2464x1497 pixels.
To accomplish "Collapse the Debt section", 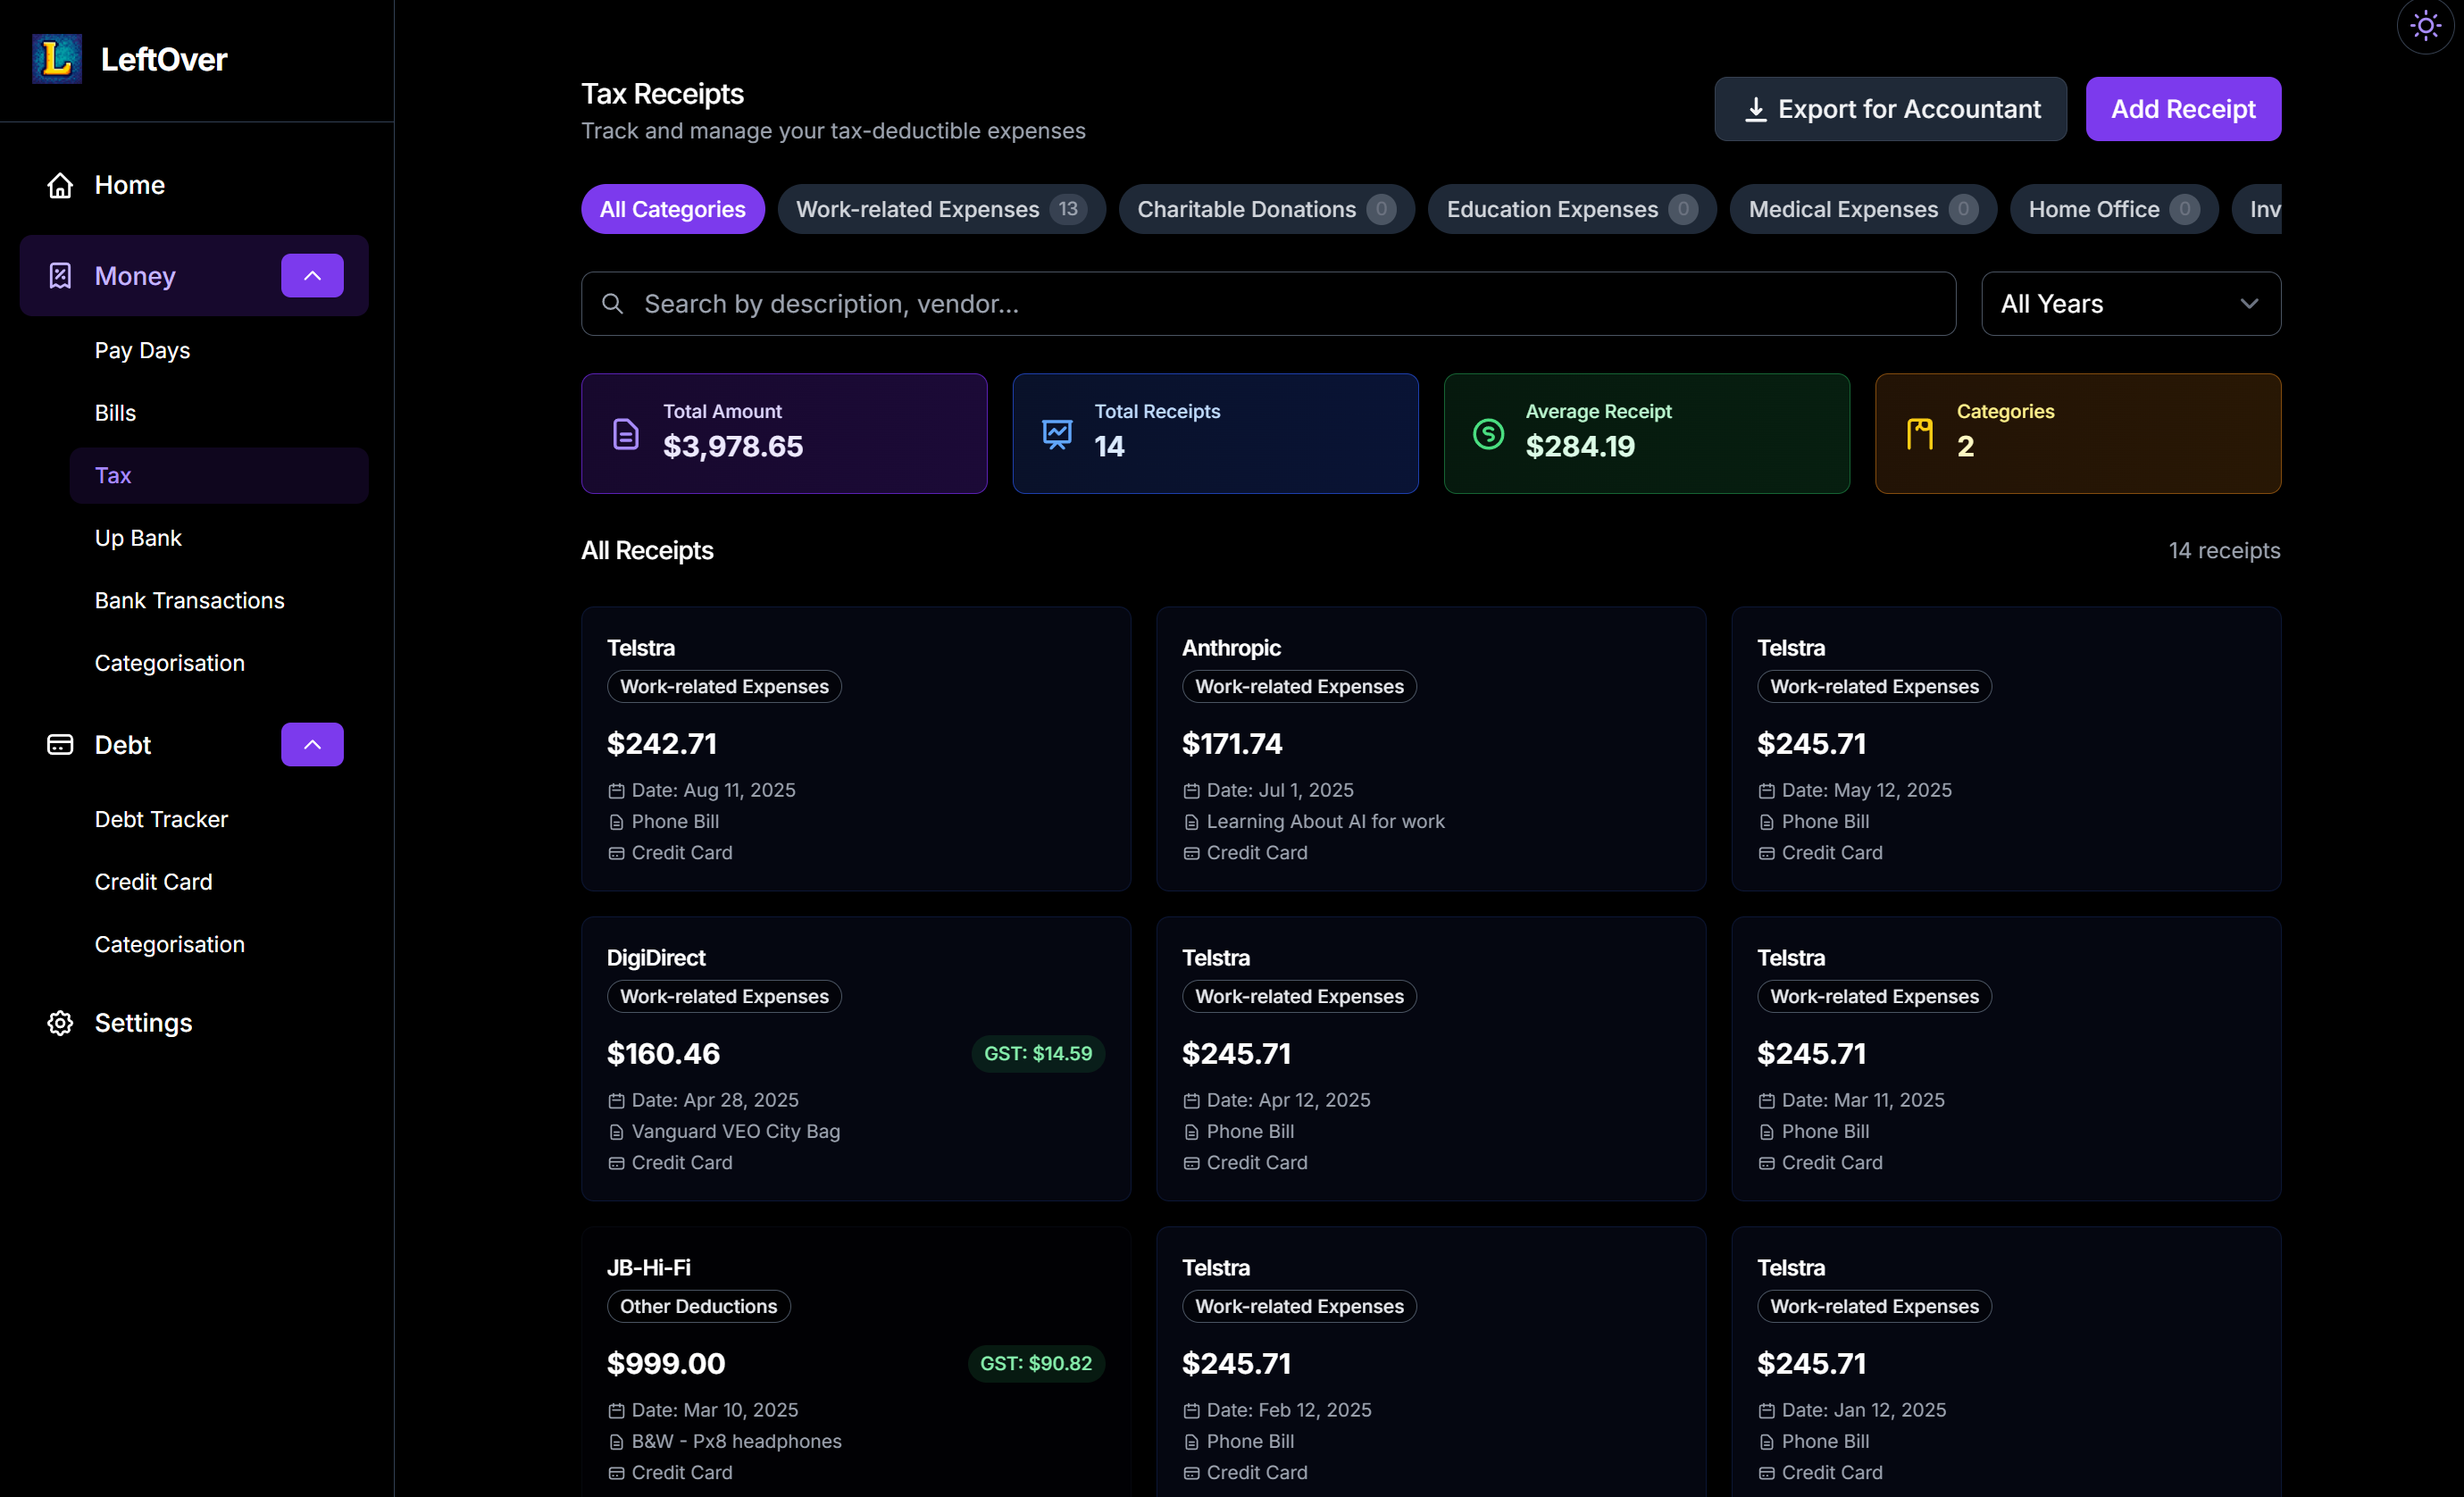I will click(x=311, y=744).
